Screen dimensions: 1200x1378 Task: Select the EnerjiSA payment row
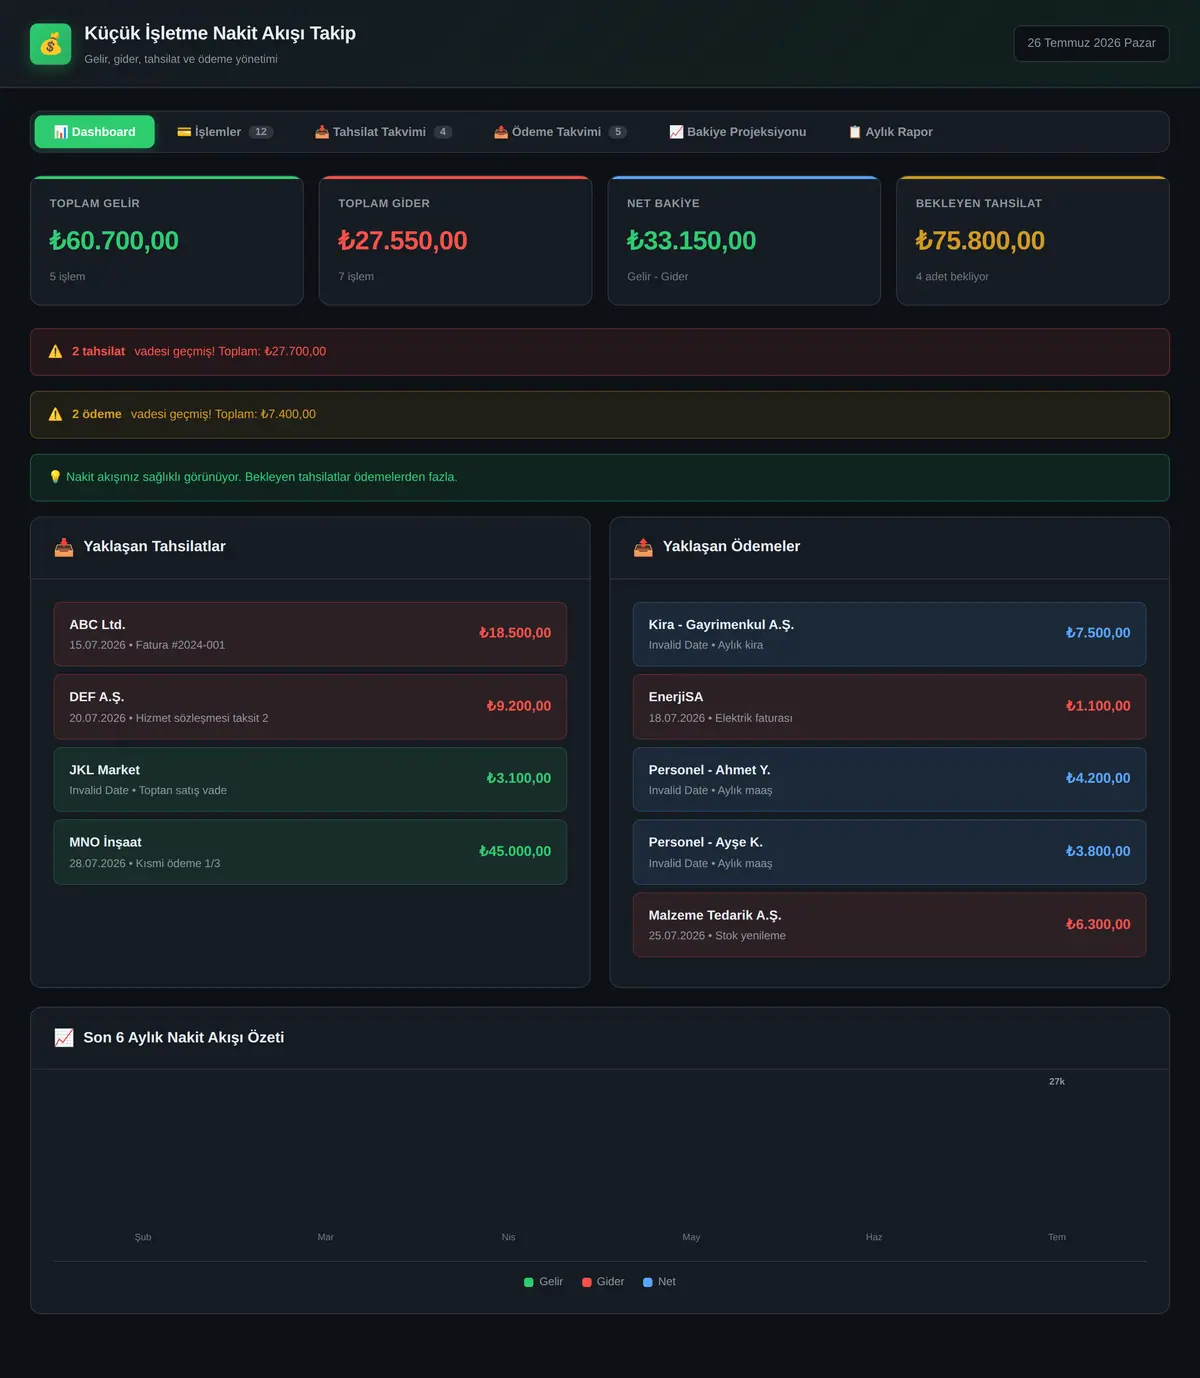[x=889, y=707]
